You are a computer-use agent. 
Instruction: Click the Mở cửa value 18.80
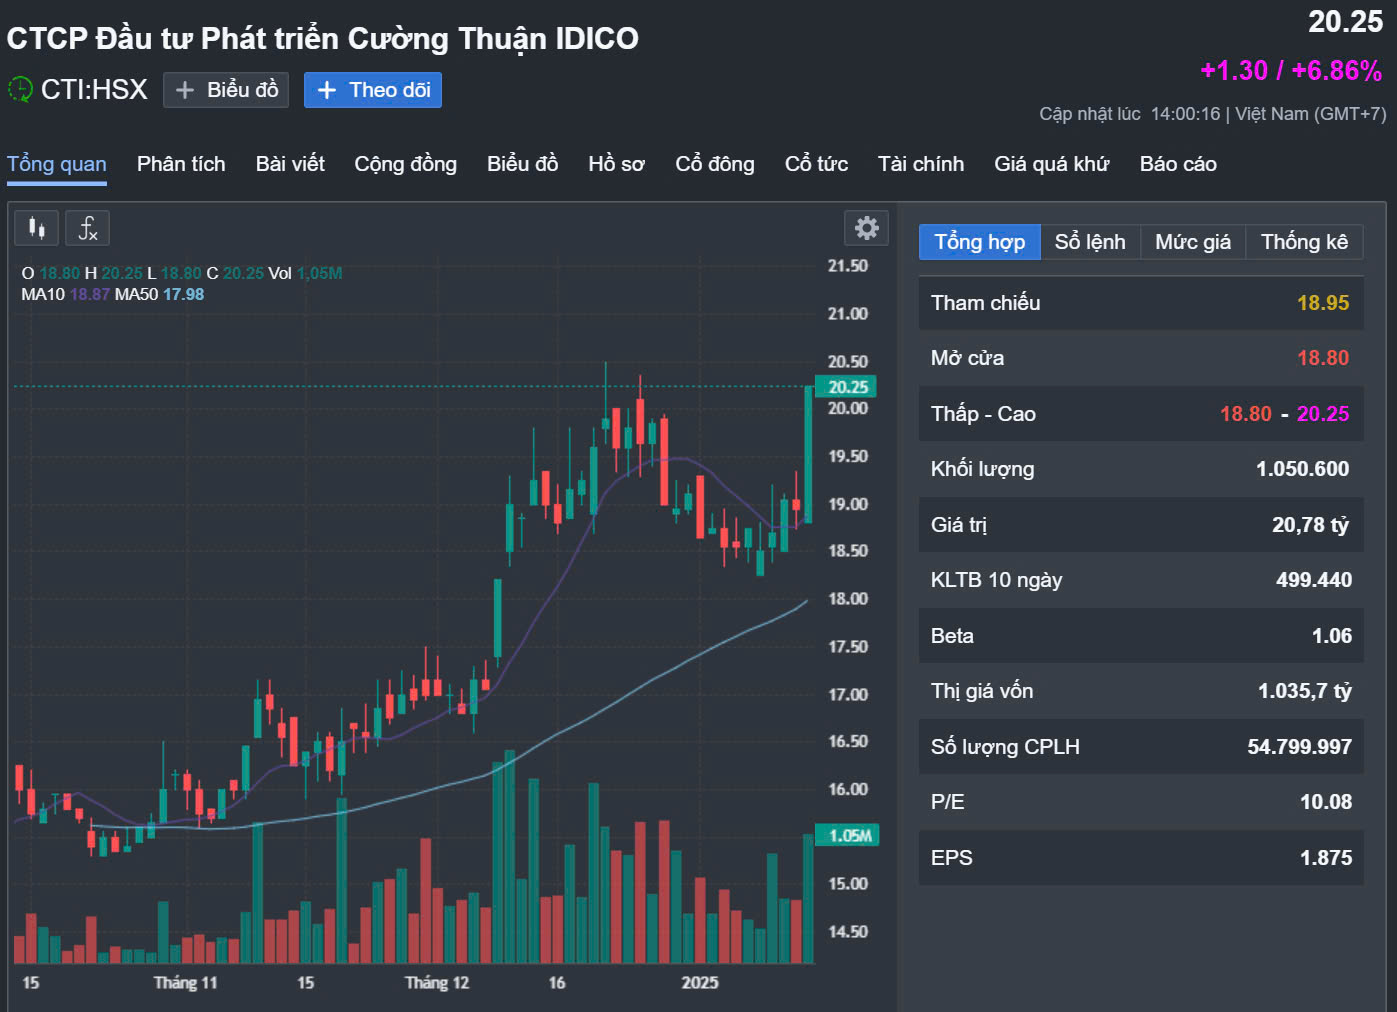(1323, 358)
